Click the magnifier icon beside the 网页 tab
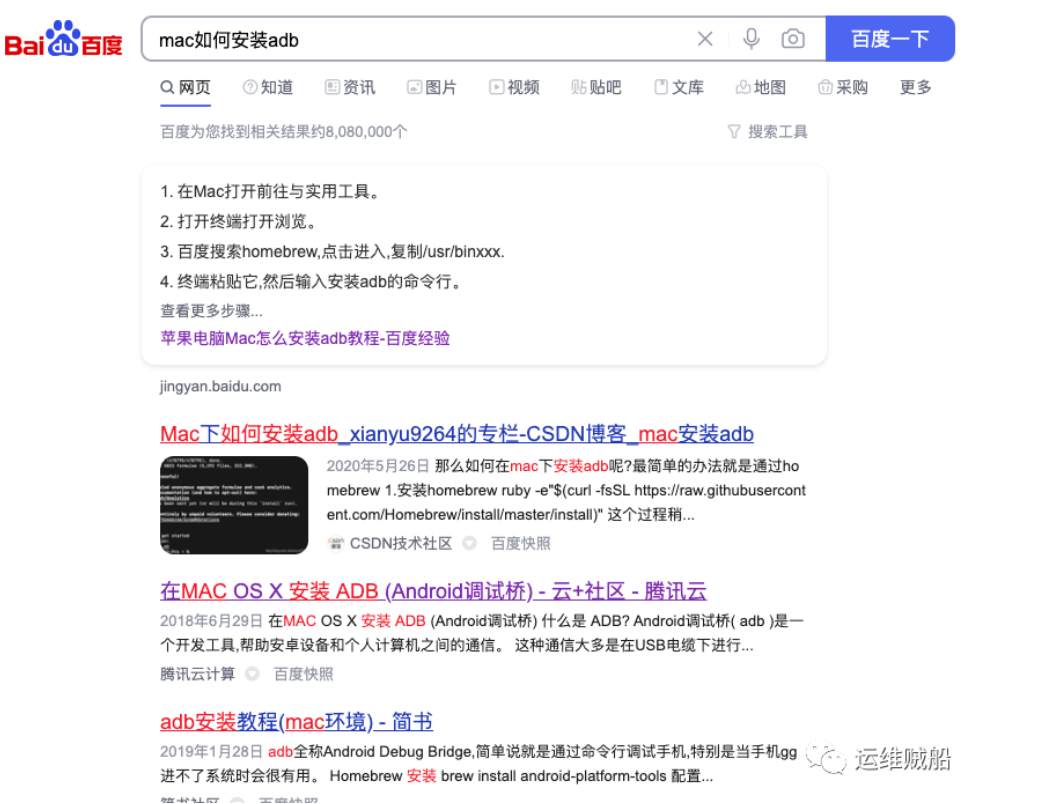This screenshot has height=804, width=1053. tap(168, 87)
